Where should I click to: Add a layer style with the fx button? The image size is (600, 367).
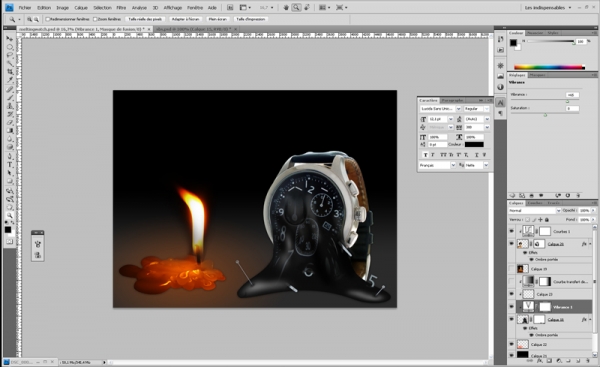[x=540, y=361]
